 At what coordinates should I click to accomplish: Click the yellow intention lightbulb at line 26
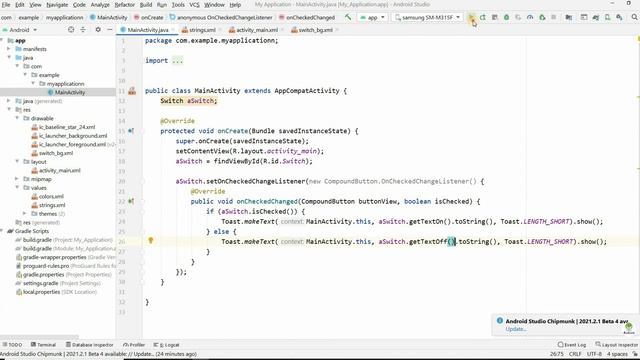pyautogui.click(x=151, y=240)
